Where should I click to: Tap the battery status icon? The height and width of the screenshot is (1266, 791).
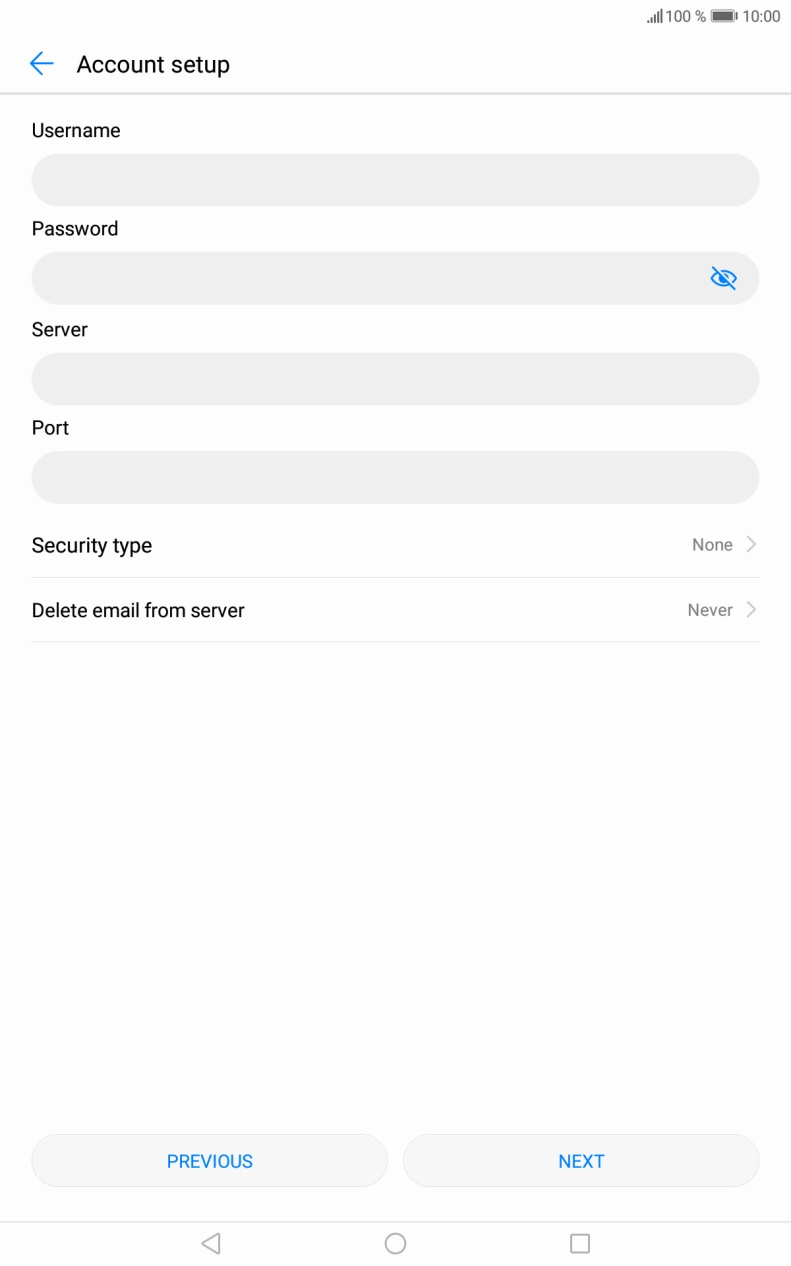pos(724,16)
